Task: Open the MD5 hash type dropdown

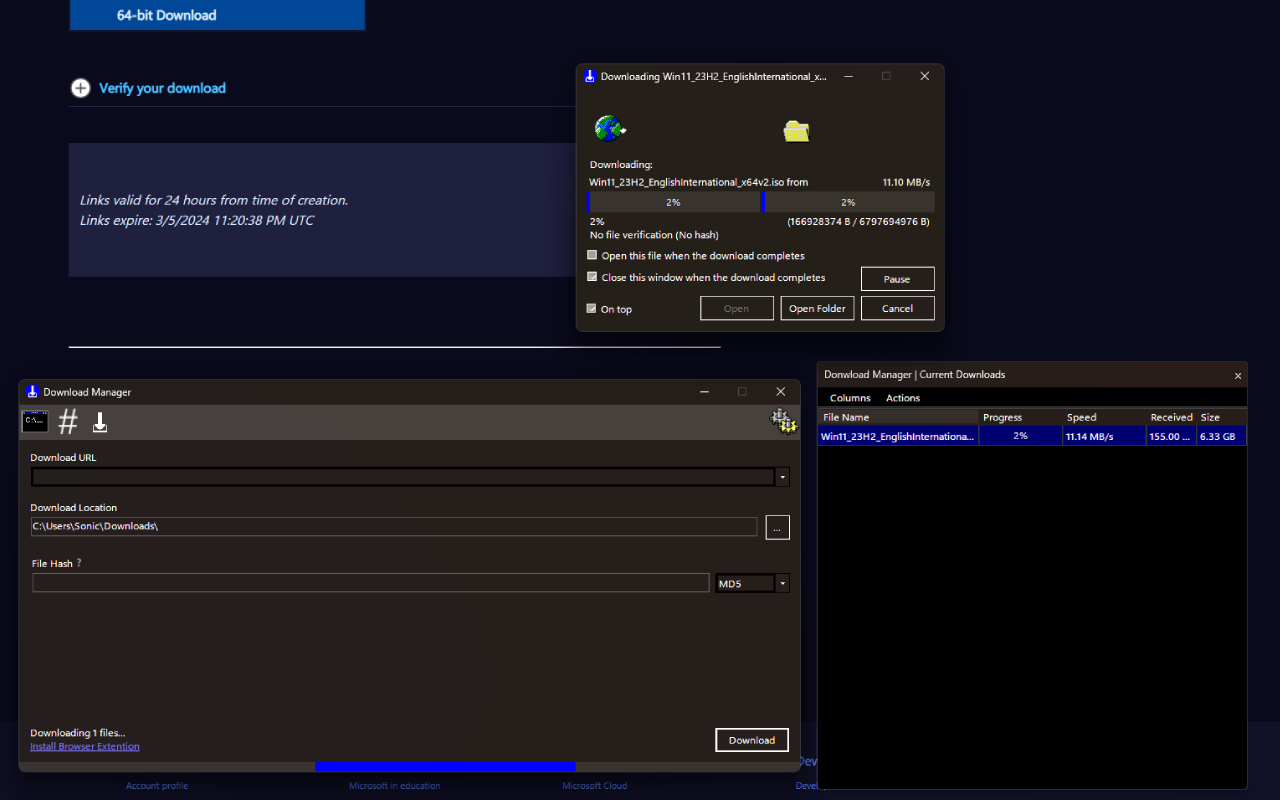Action: 782,583
